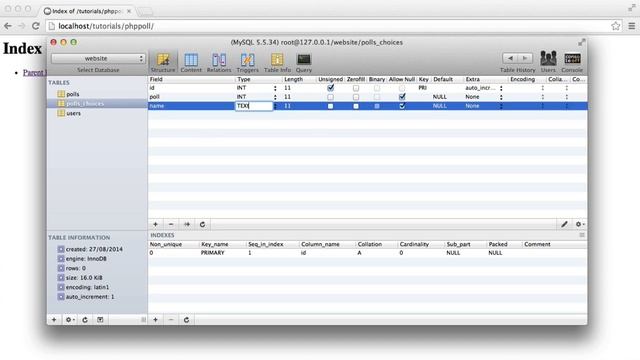This screenshot has height=360, width=640.
Task: Add a new table in sidebar
Action: coord(54,320)
